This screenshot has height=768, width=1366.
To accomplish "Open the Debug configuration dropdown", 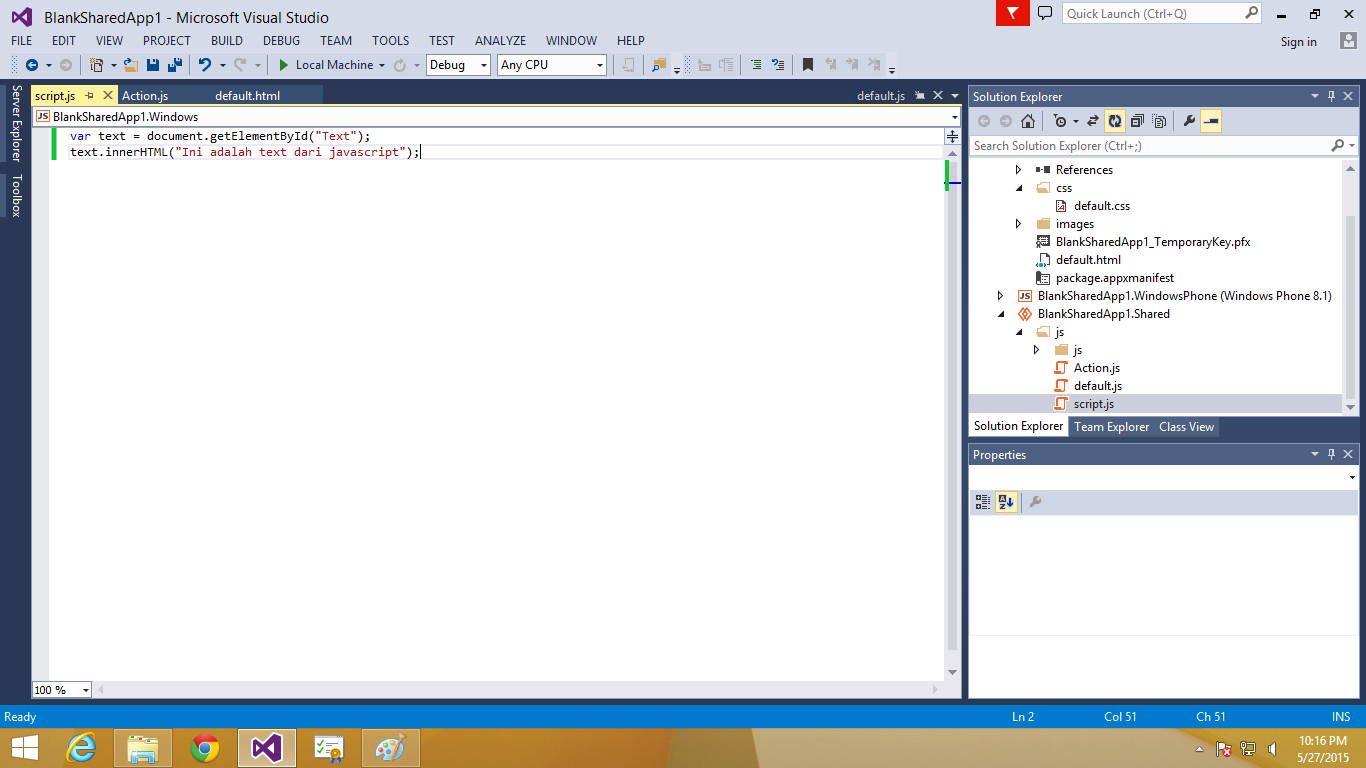I will pos(481,64).
